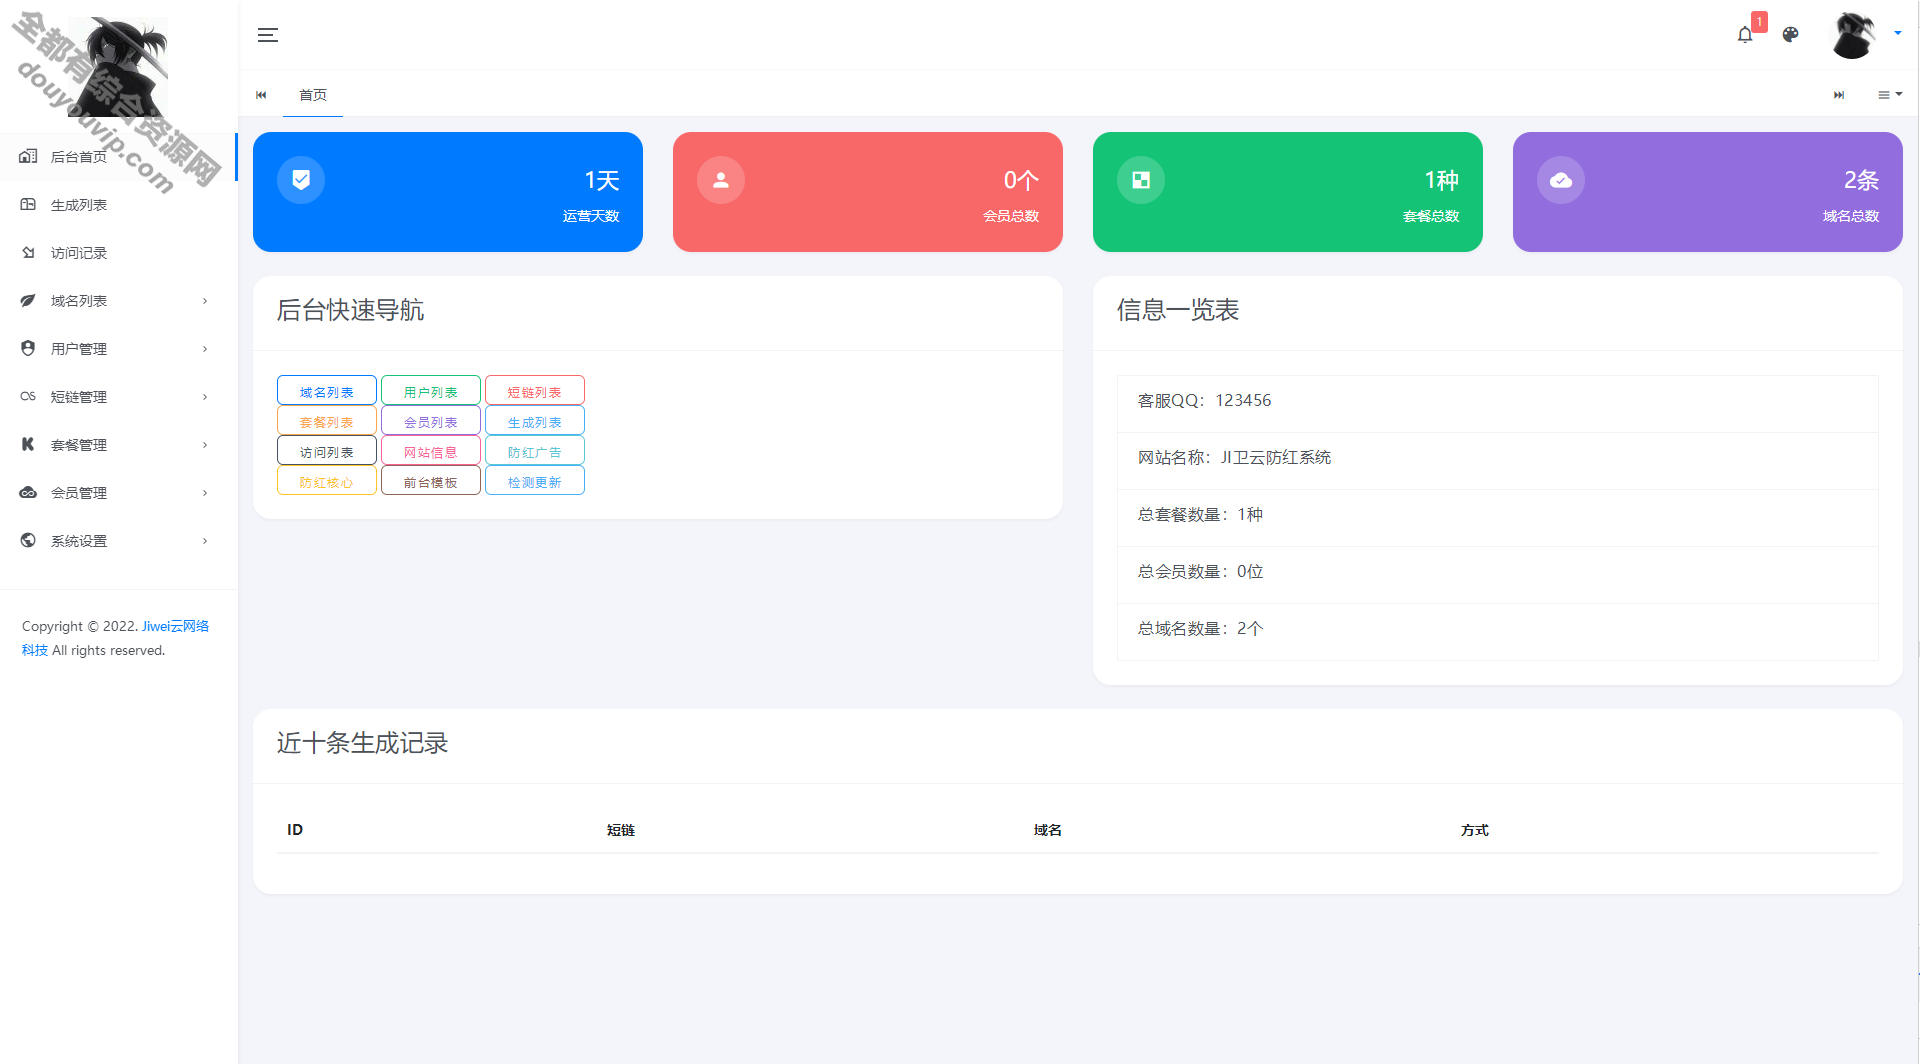Click the 总套餐数量: 1种 row
Viewport: 1920px width, 1064px height.
[1497, 517]
